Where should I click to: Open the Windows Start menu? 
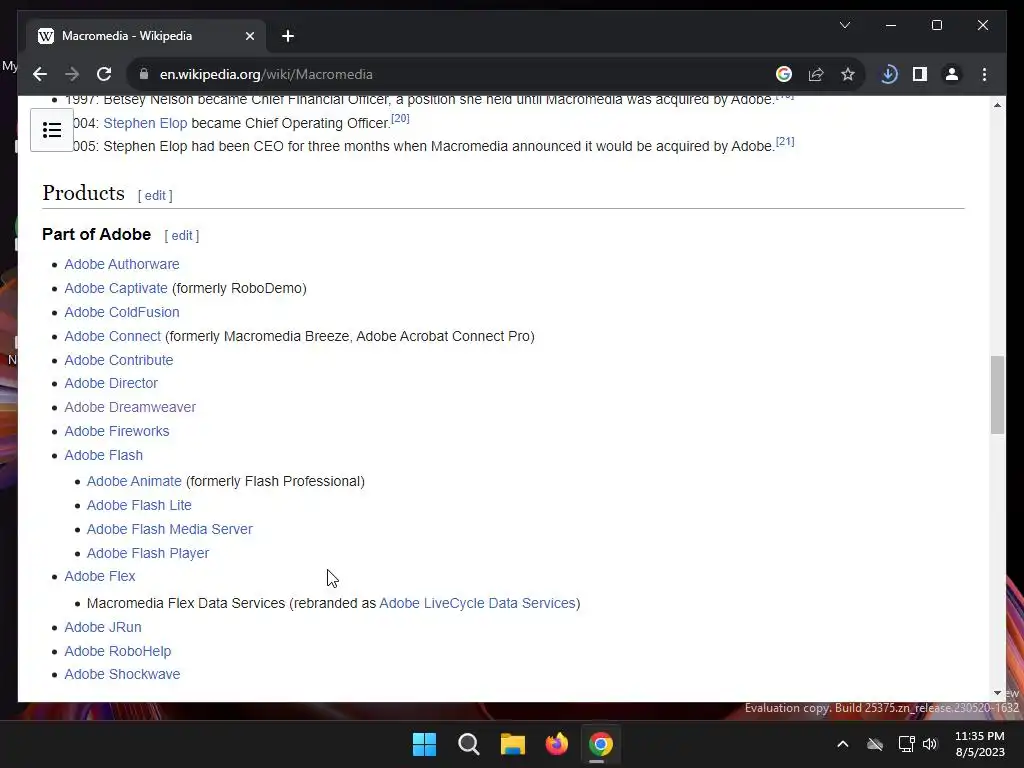(424, 744)
